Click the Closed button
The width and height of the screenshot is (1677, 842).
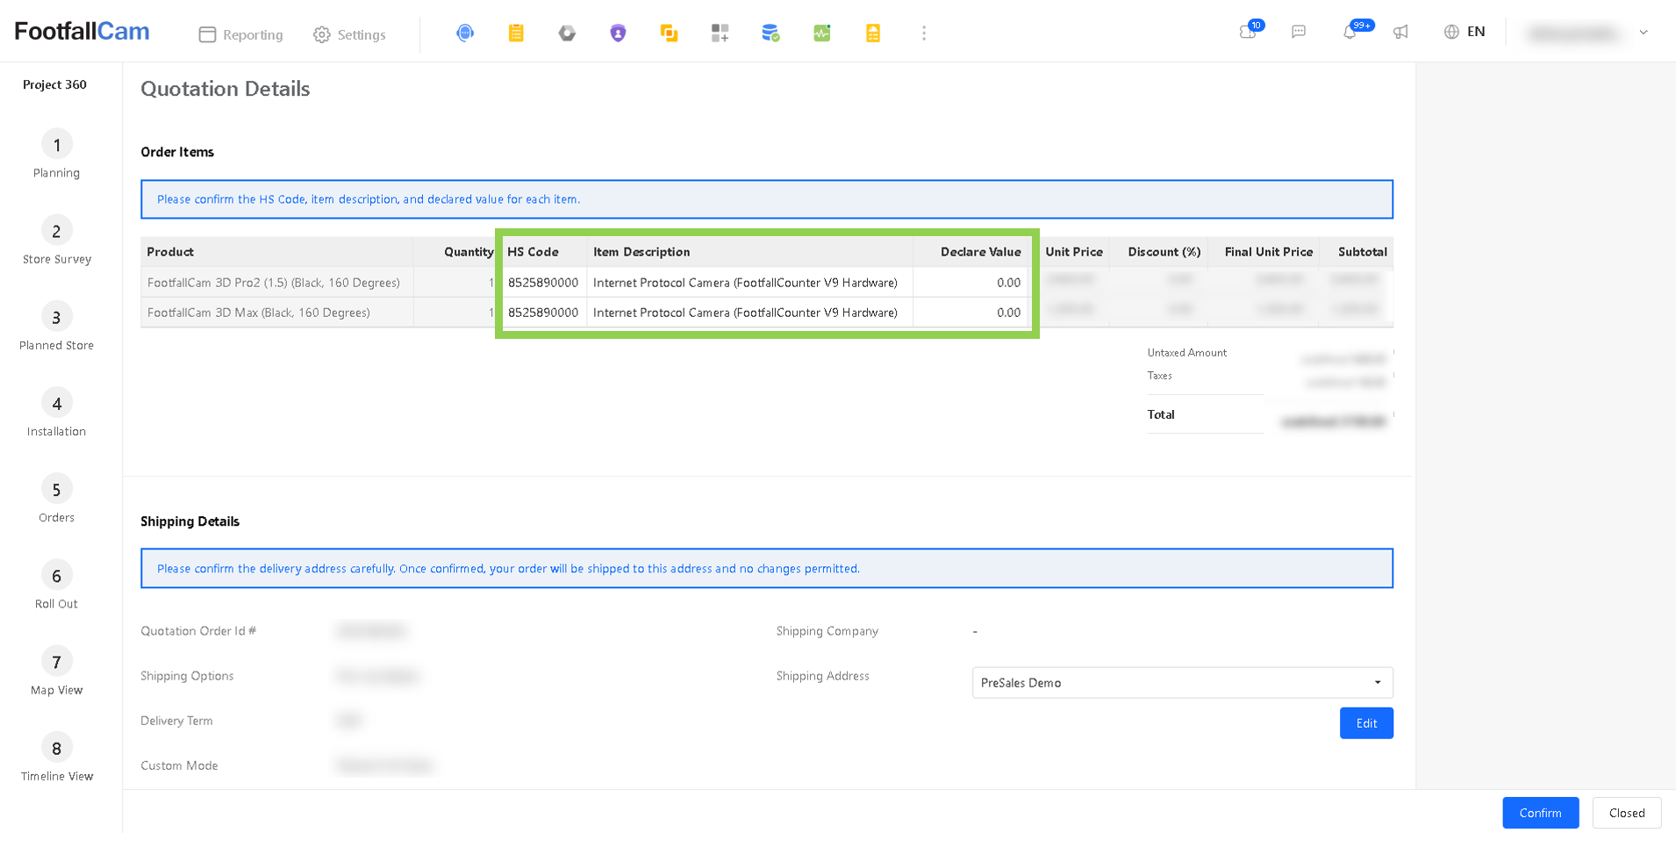tap(1626, 813)
